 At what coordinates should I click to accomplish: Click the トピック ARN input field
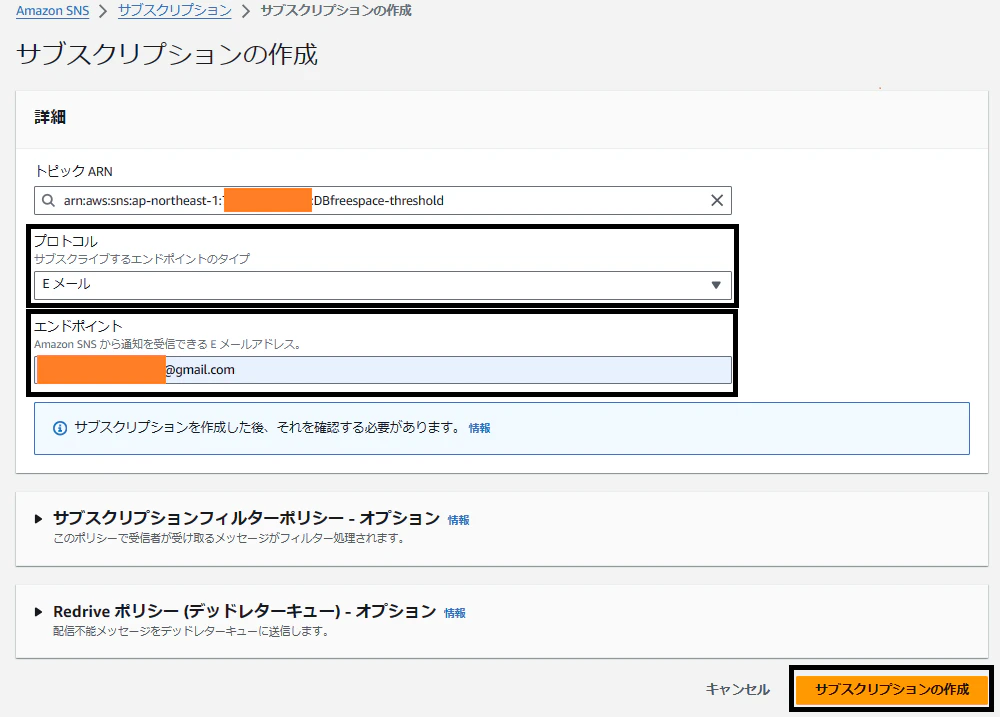[383, 200]
